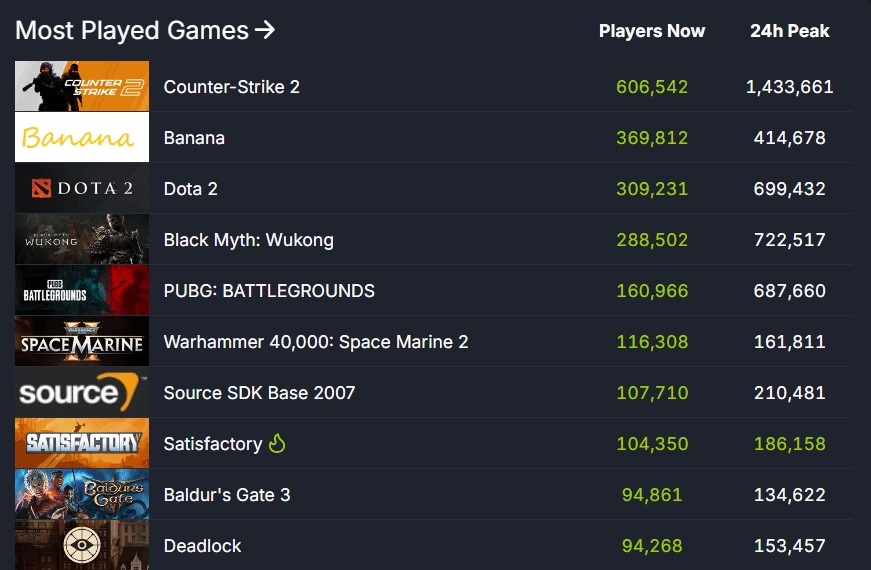Screen dimensions: 871x570
Task: Open the Dota 2 logo thumbnail
Action: click(82, 189)
